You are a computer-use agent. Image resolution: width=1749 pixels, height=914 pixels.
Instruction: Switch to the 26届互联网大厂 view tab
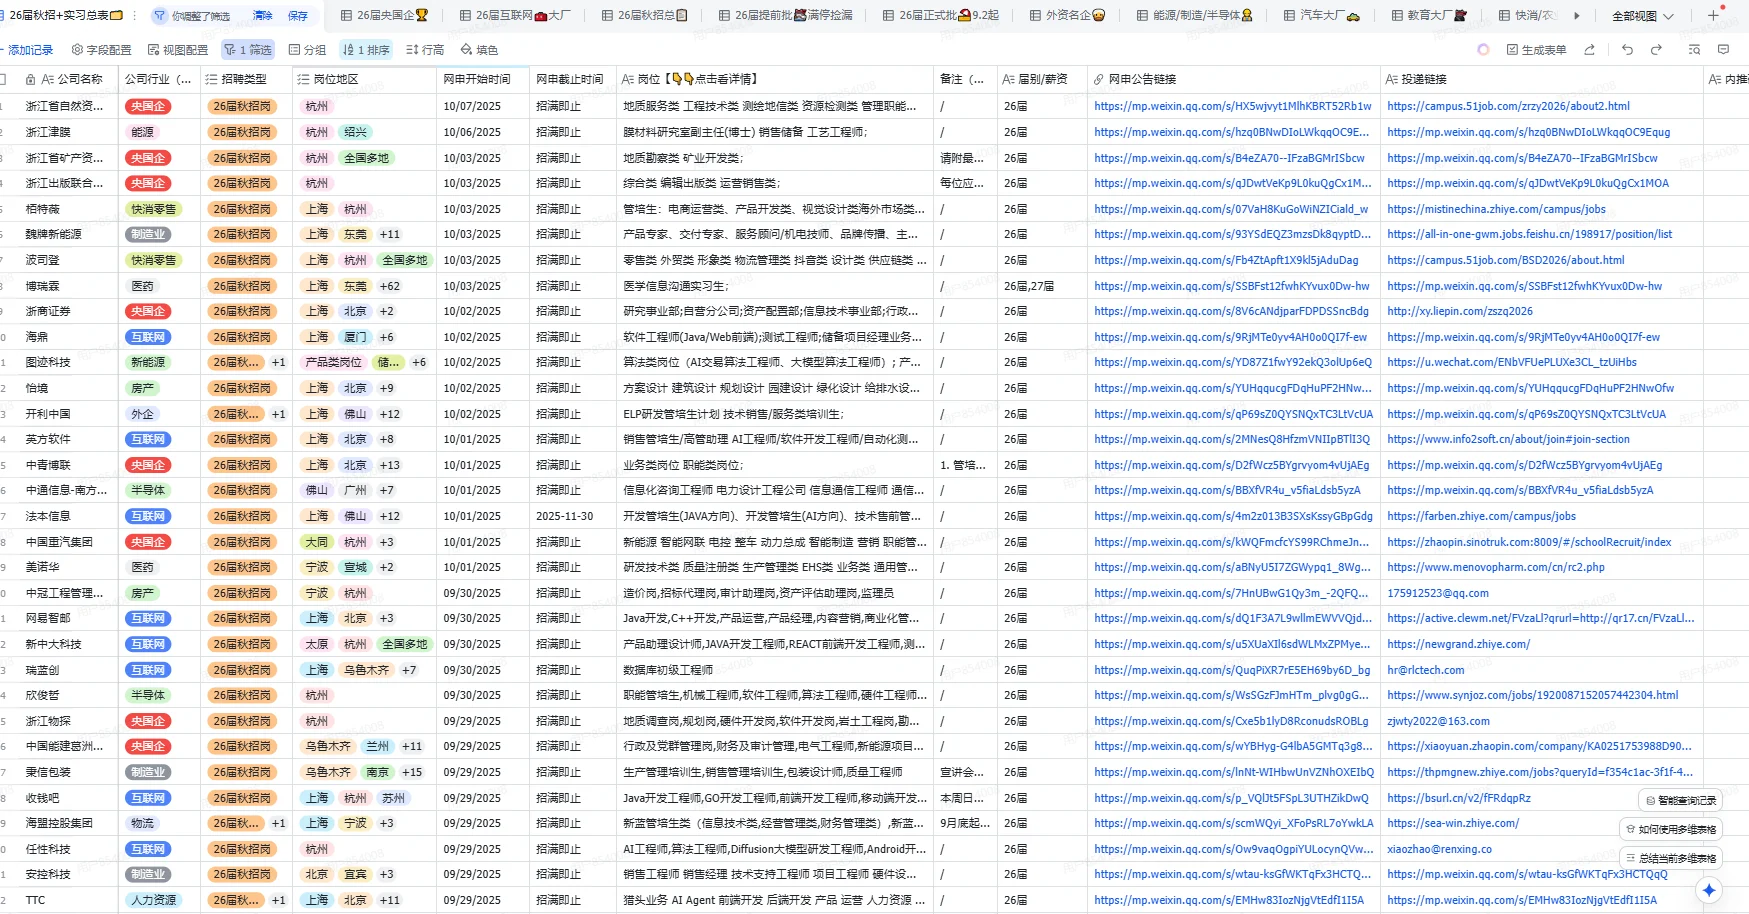coord(515,16)
